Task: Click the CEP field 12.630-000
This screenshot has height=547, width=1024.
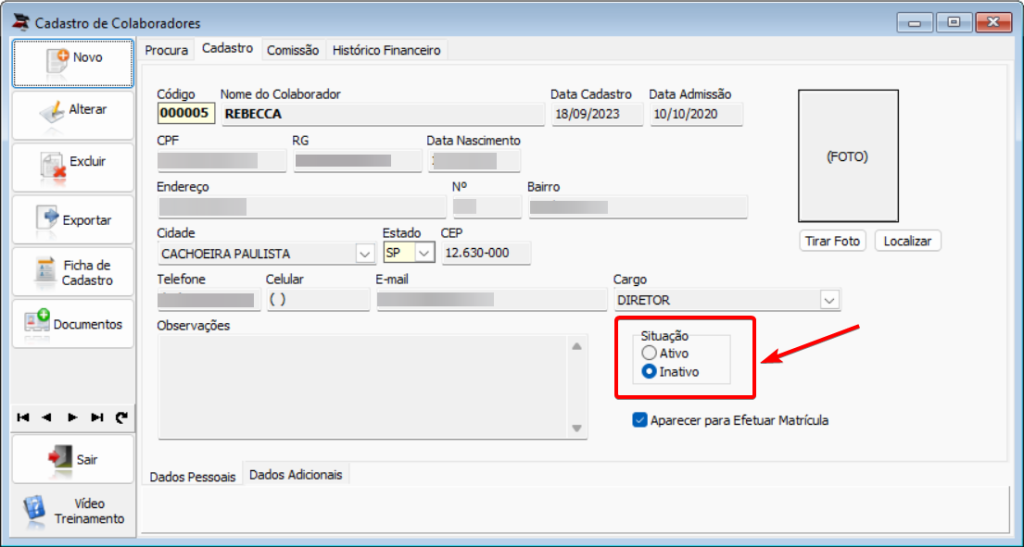Action: click(x=486, y=253)
